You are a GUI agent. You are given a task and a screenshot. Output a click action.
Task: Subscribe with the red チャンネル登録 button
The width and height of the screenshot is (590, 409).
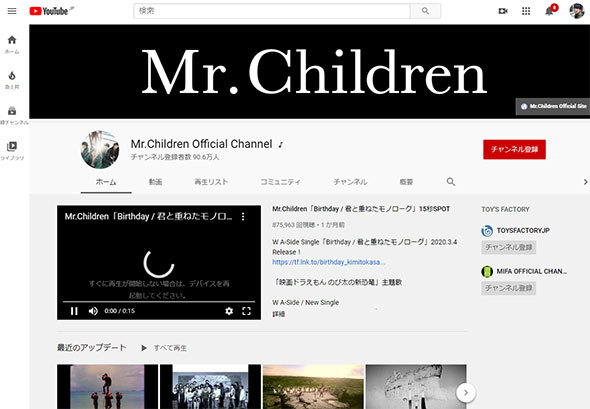click(x=514, y=149)
